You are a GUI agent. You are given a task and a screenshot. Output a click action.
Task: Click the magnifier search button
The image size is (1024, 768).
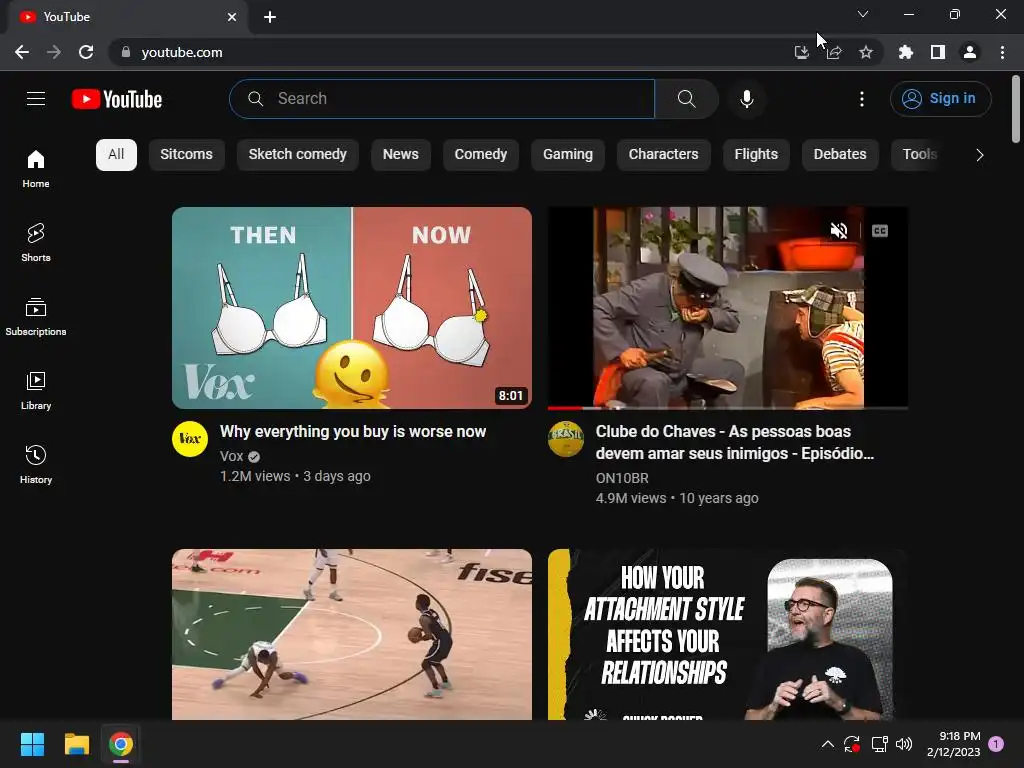click(x=686, y=99)
